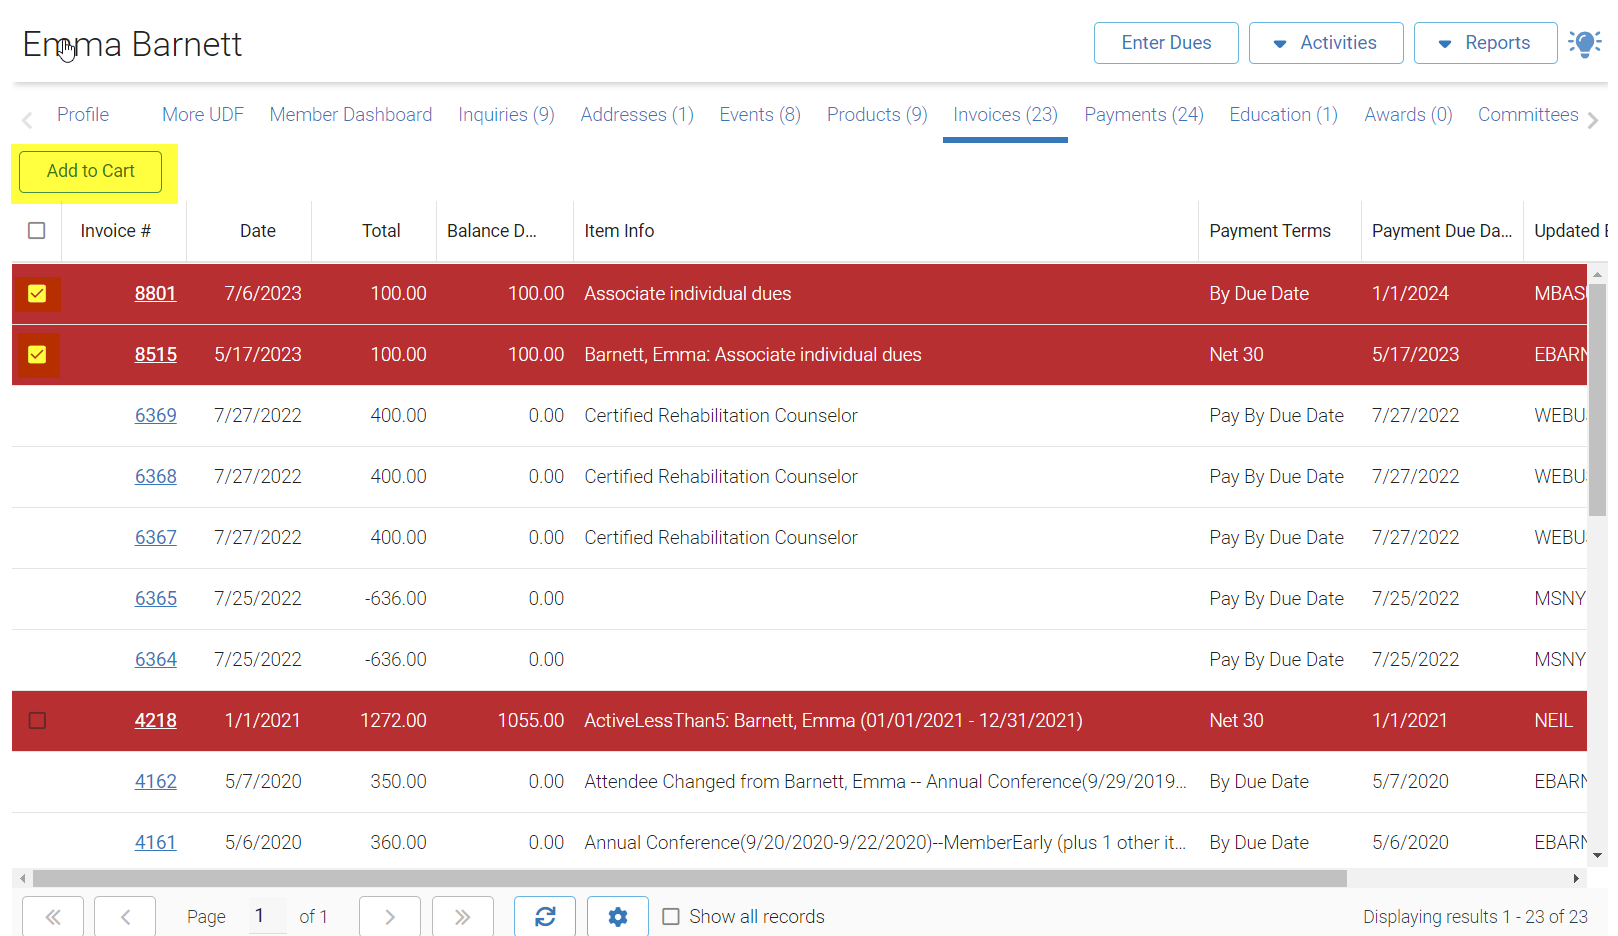Select 'Associate individual dues' text in row 8801
The height and width of the screenshot is (936, 1618).
tap(688, 294)
